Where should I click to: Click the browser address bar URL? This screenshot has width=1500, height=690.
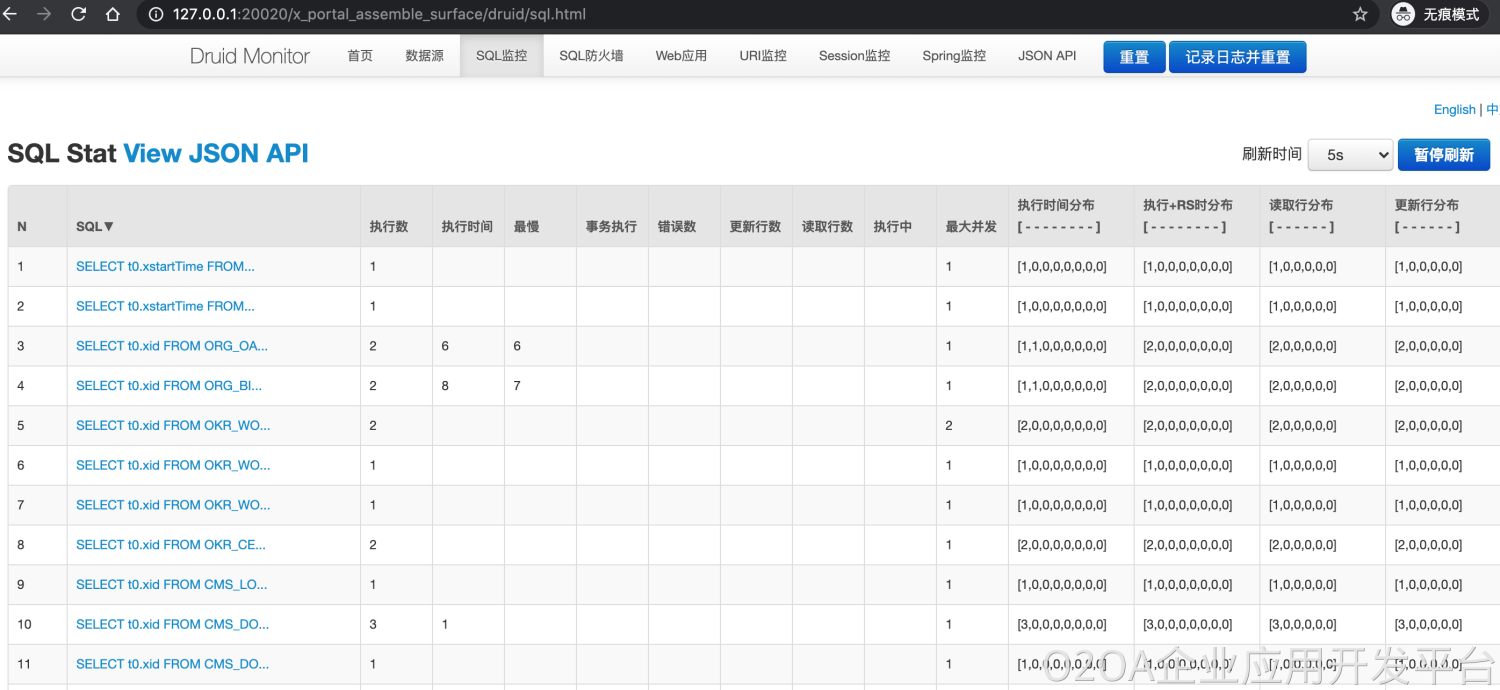click(x=380, y=14)
